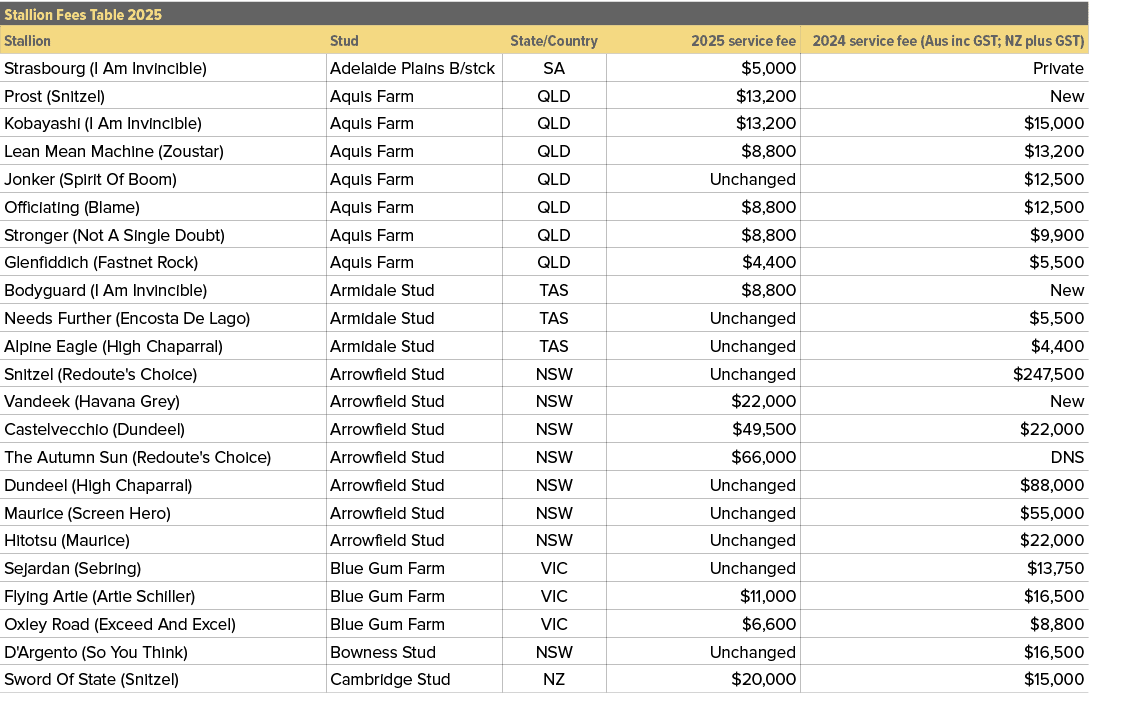
Task: Click the NZ country cell for Sword Of State
Action: tap(554, 679)
